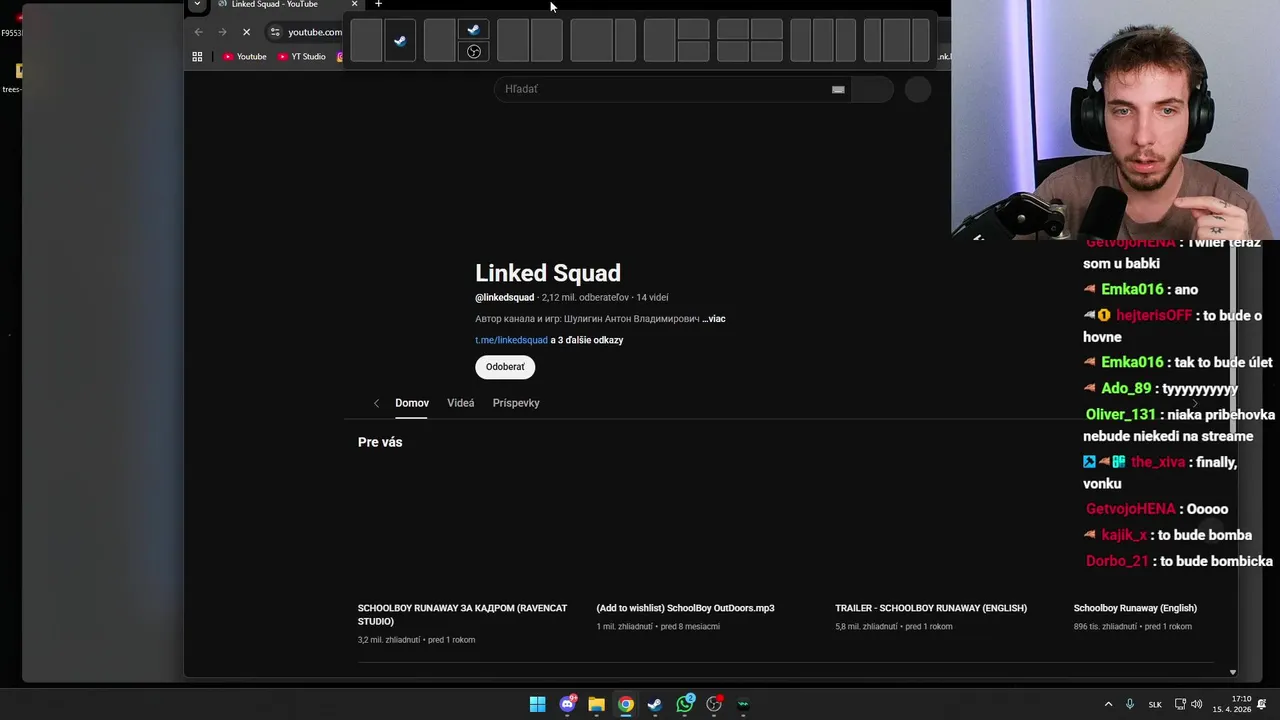Pick the Steam zone in first snap layout
The image size is (1280, 720).
(400, 41)
